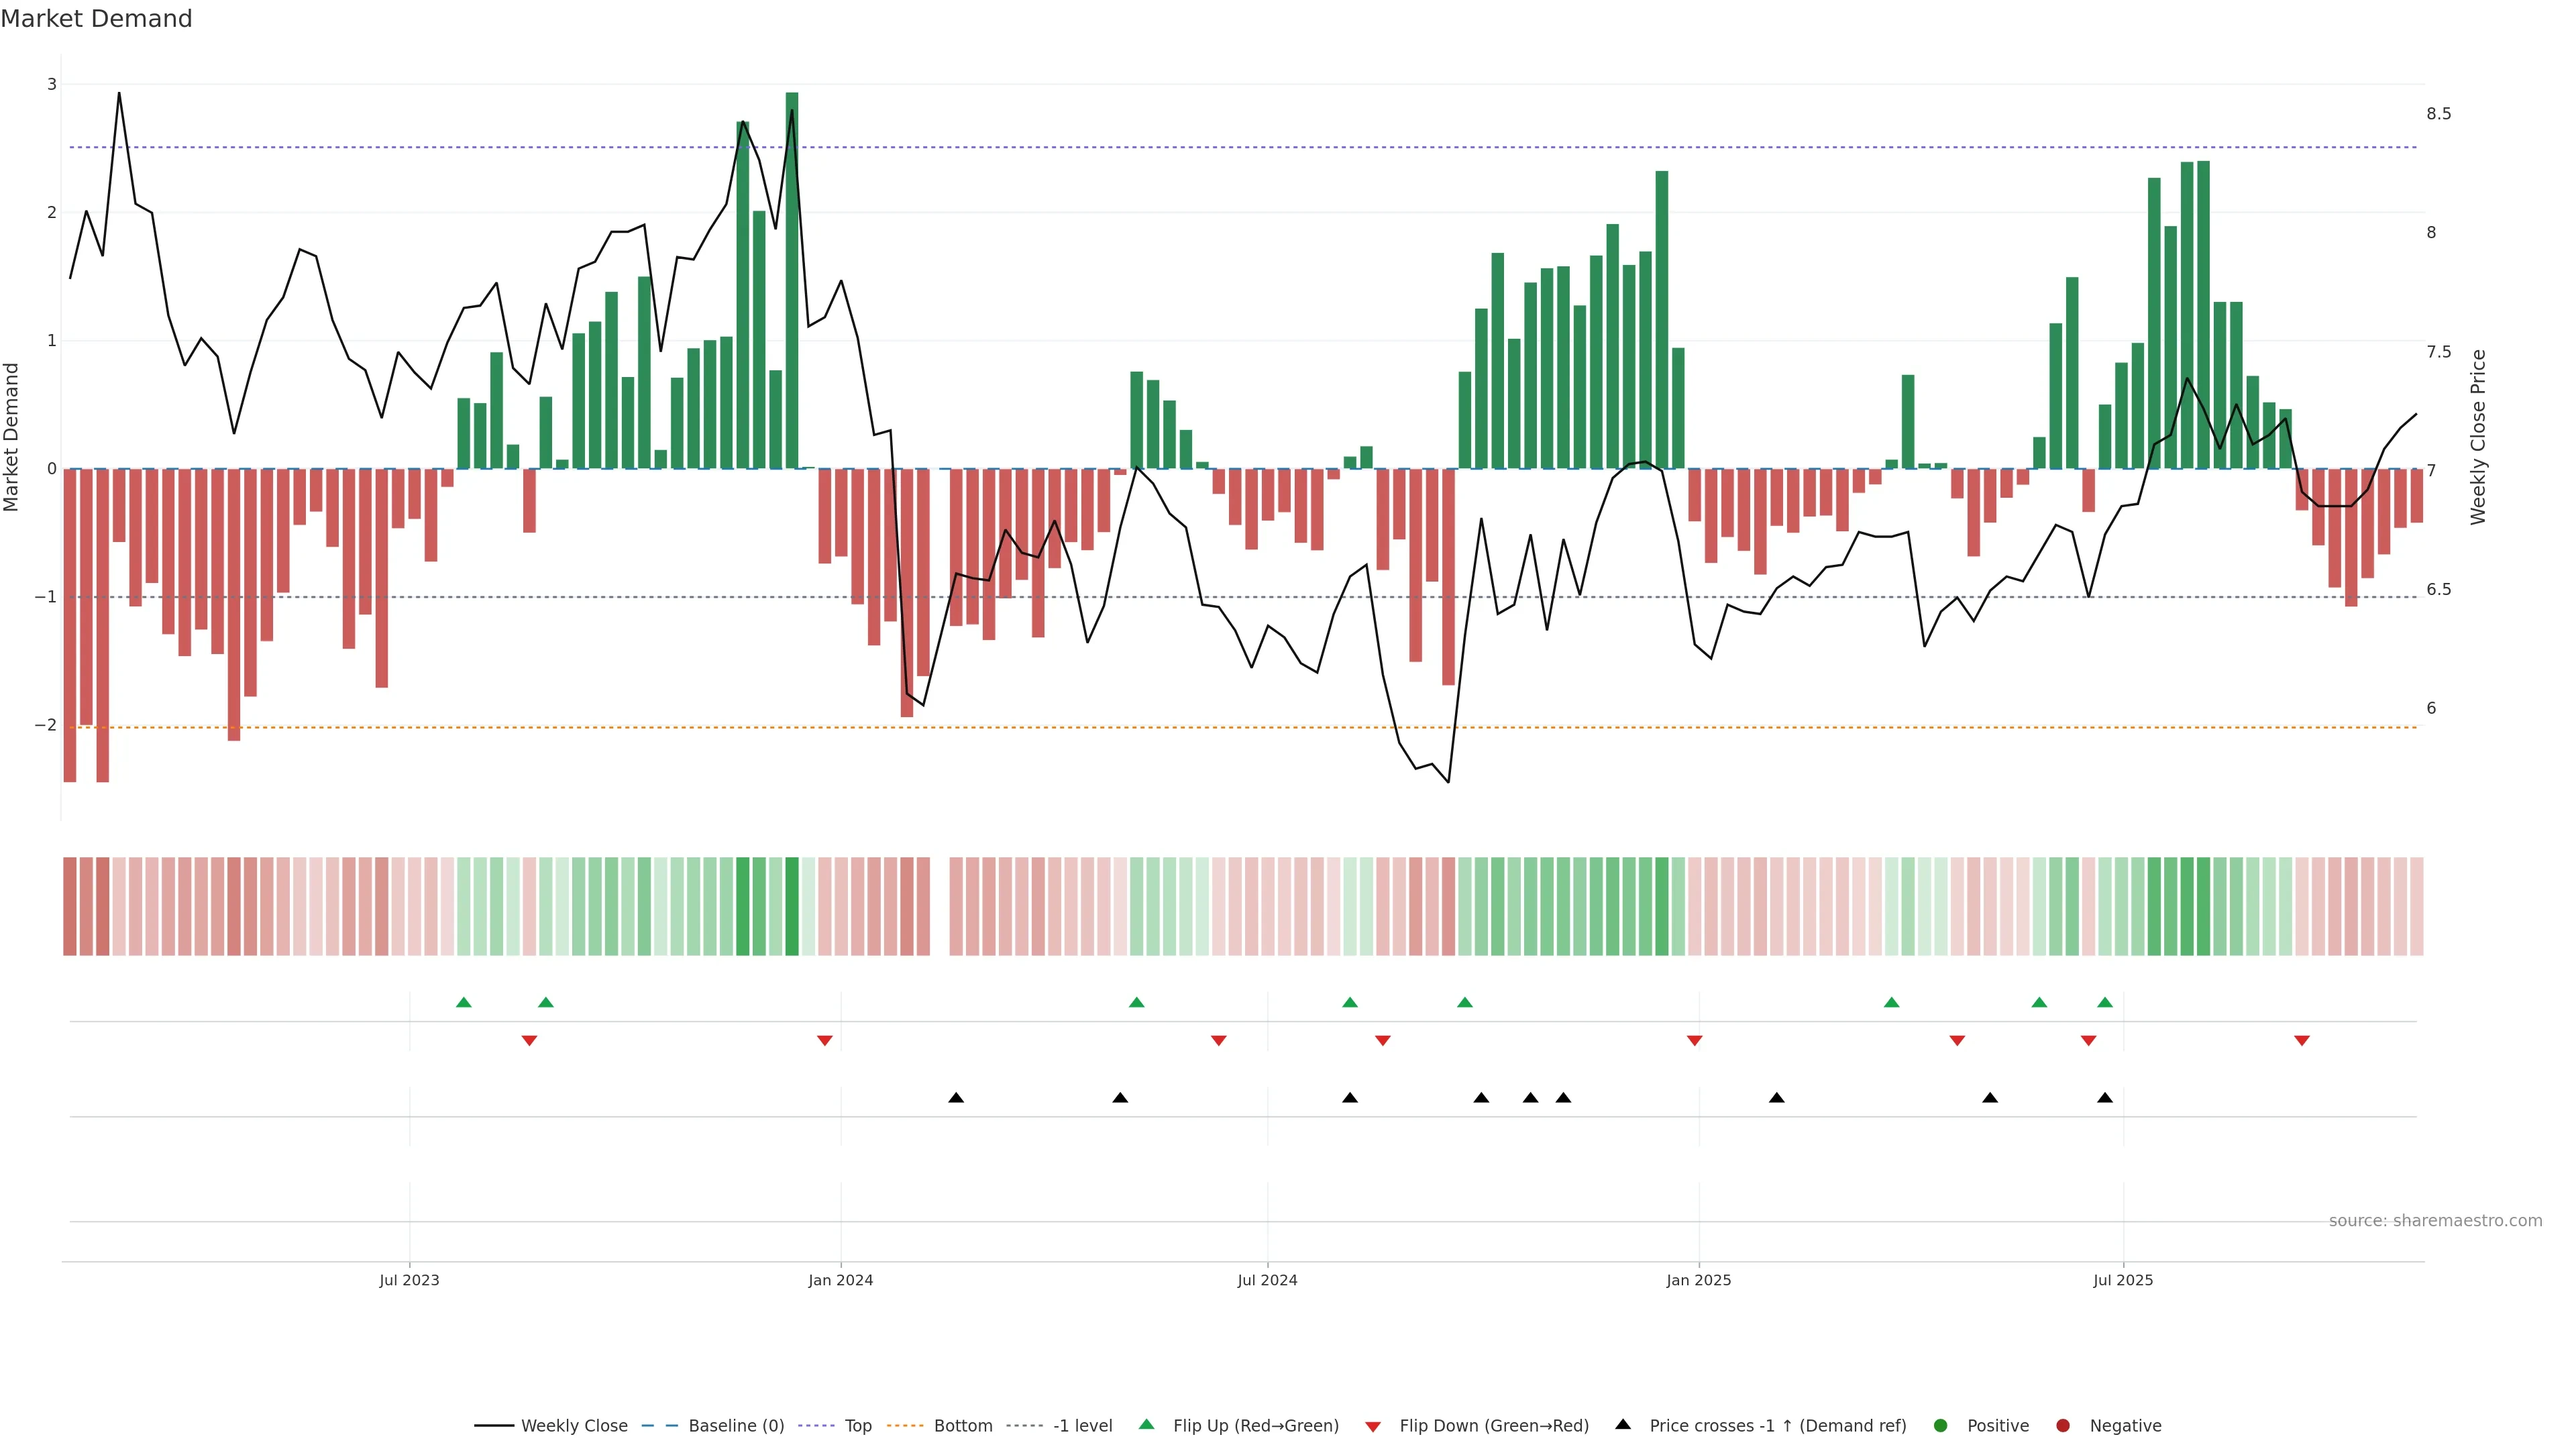This screenshot has width=2576, height=1449.
Task: Click the red Negative legend dot
Action: [2063, 1426]
